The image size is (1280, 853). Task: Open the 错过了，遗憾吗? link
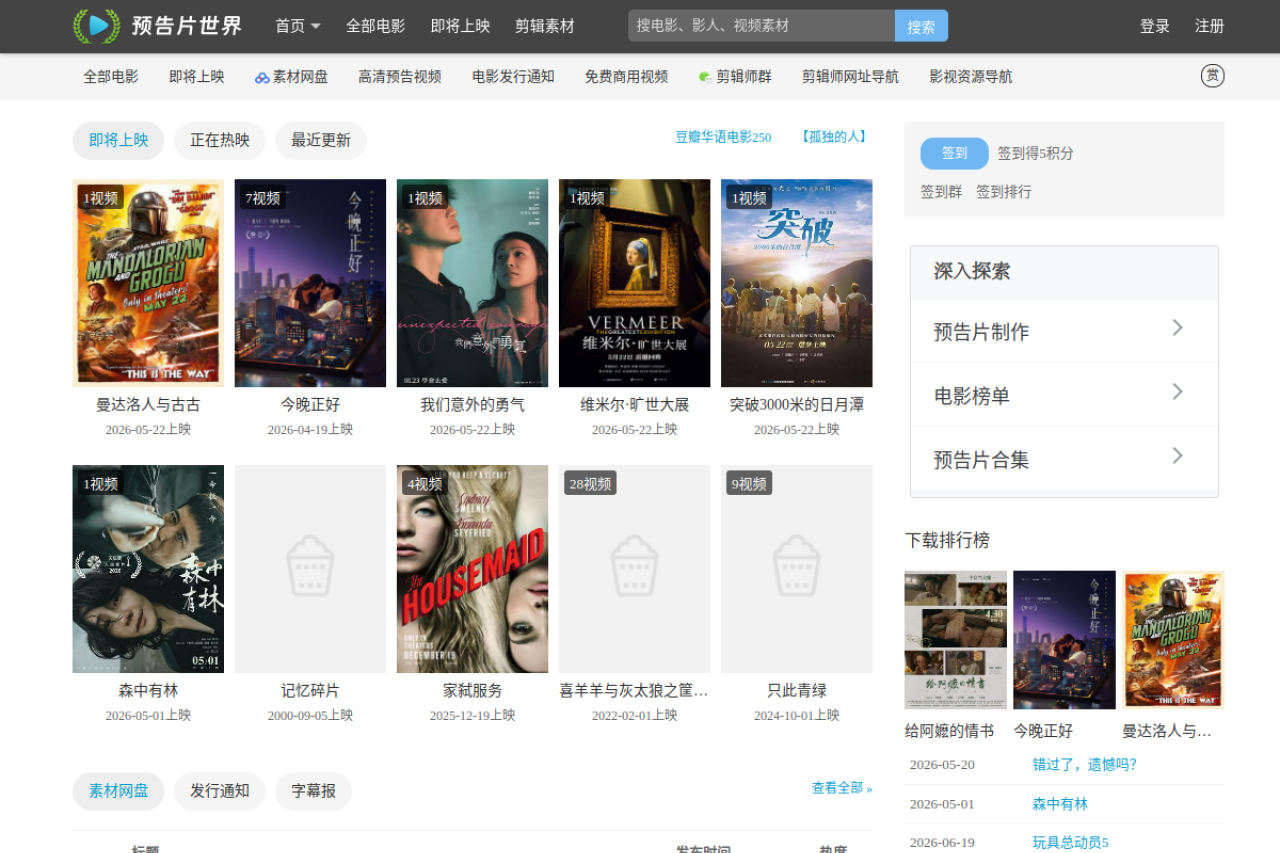[x=1085, y=765]
